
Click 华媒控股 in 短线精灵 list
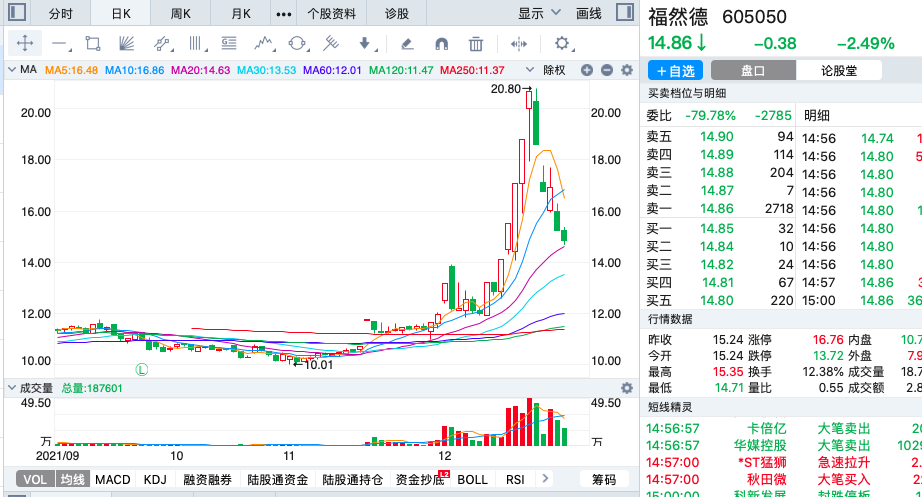coord(760,445)
